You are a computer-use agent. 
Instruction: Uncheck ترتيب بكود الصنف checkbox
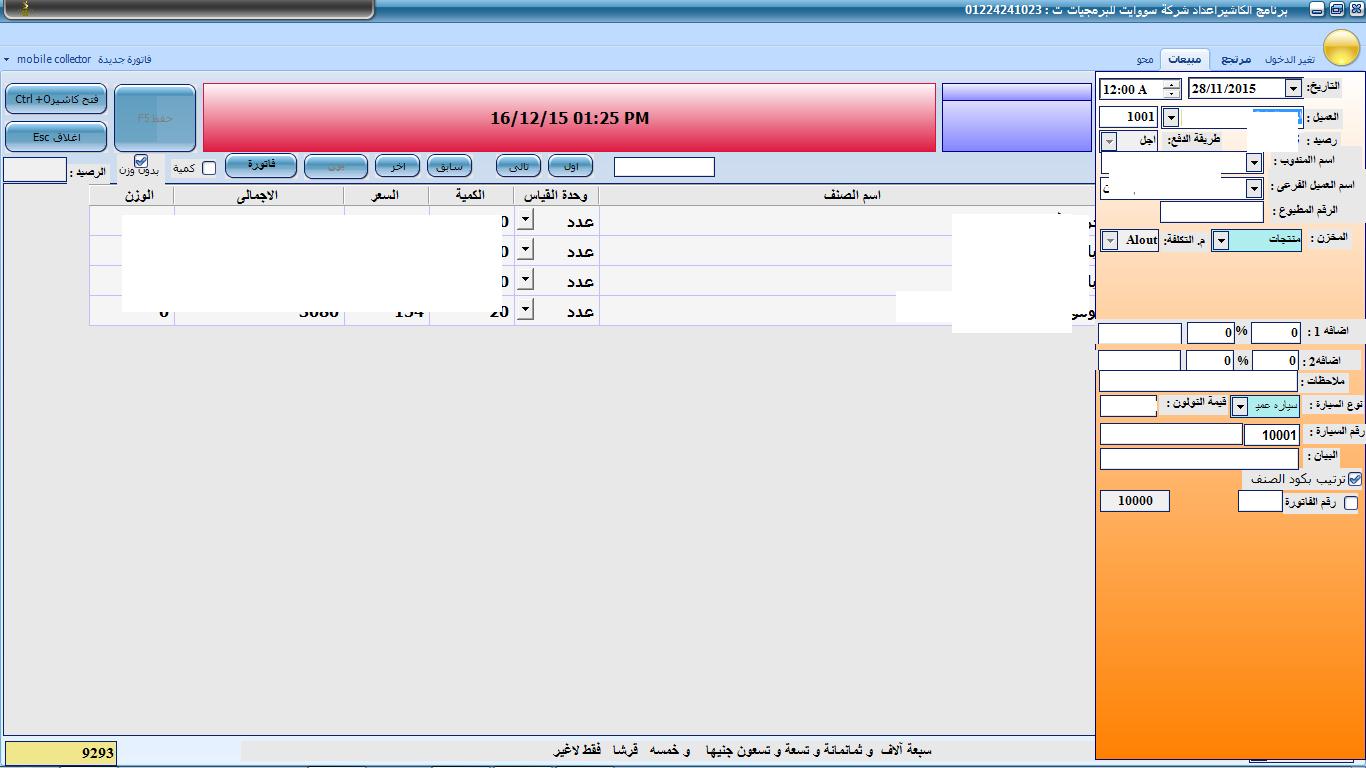click(1354, 479)
